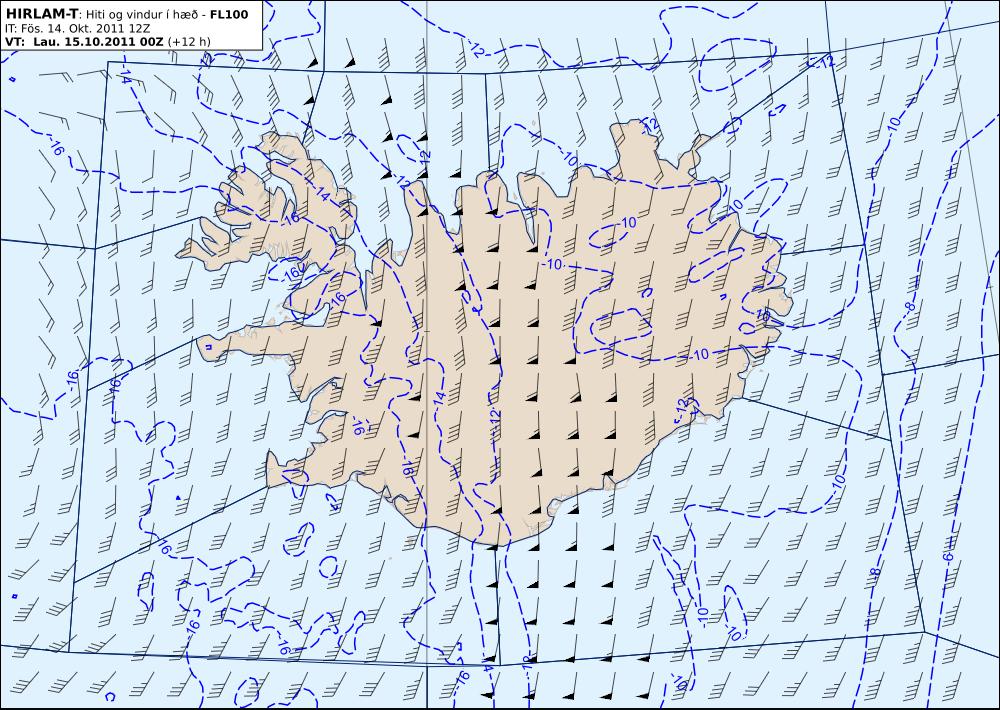The image size is (1000, 710).
Task: Click the HIRLAM-T title text
Action: coord(42,14)
